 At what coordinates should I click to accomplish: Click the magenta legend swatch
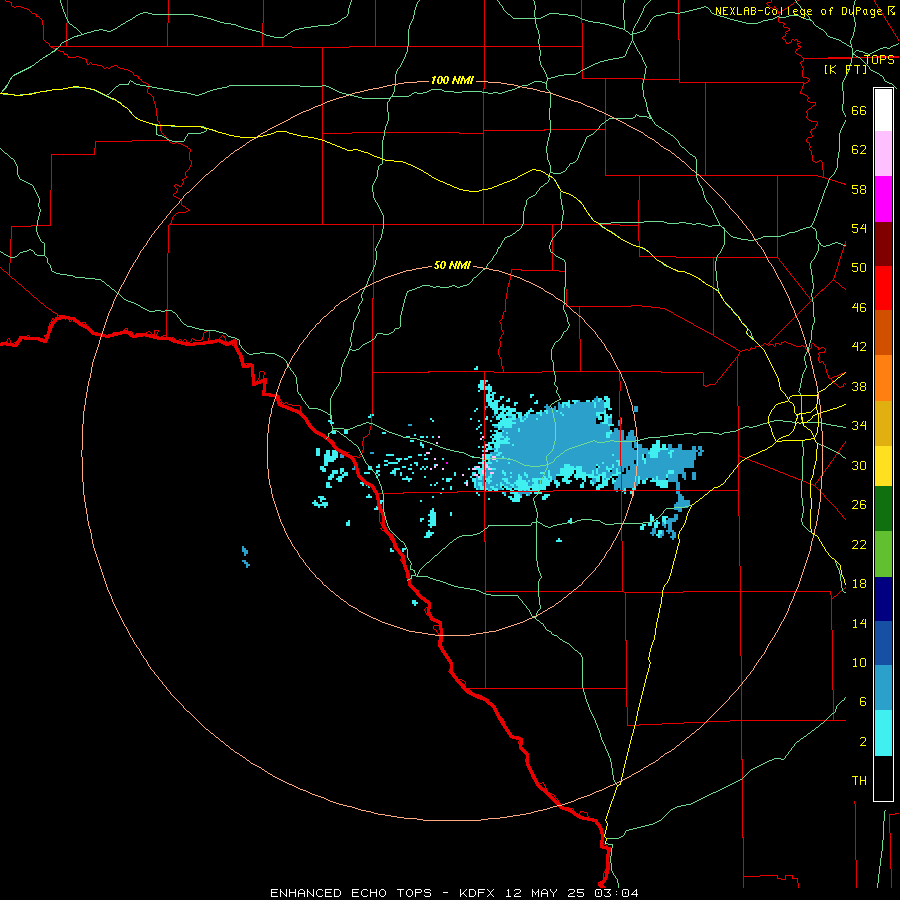point(883,199)
